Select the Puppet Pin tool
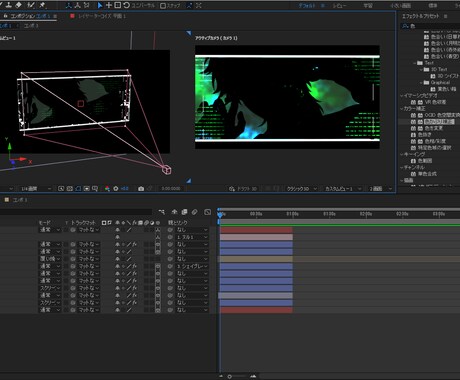 click(42, 5)
